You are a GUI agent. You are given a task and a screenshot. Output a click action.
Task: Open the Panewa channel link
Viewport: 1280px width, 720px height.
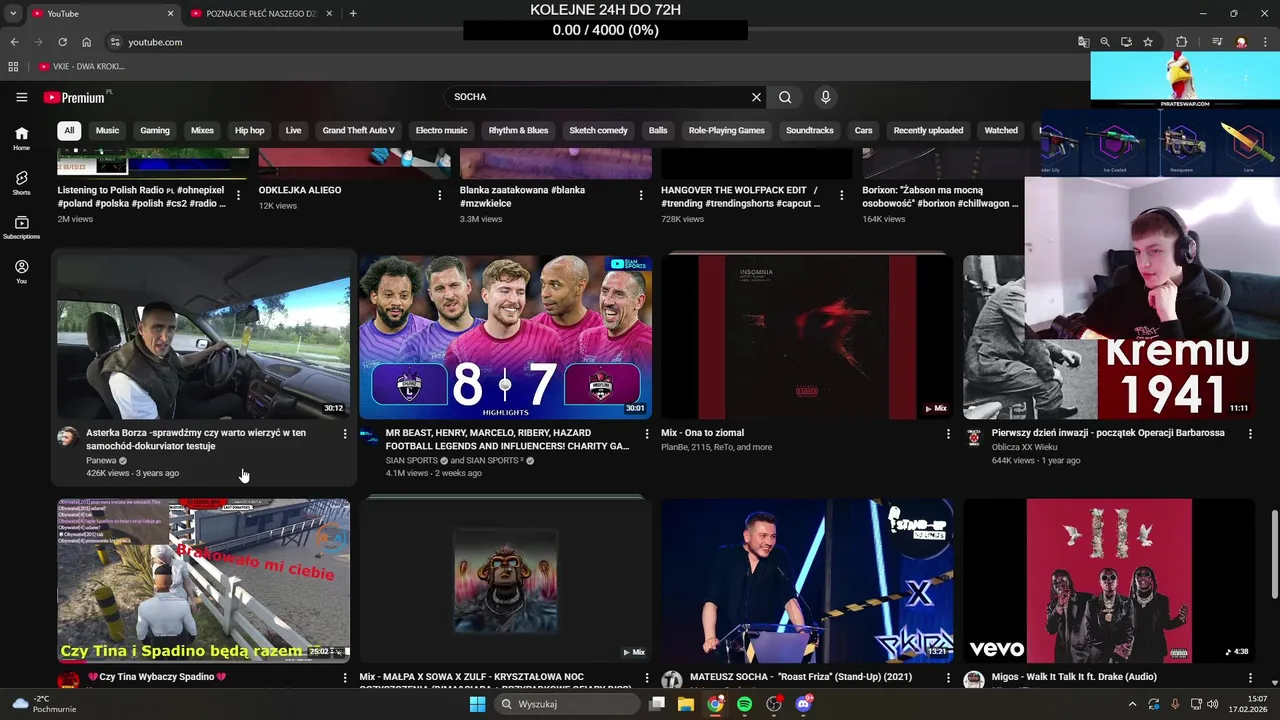101,461
